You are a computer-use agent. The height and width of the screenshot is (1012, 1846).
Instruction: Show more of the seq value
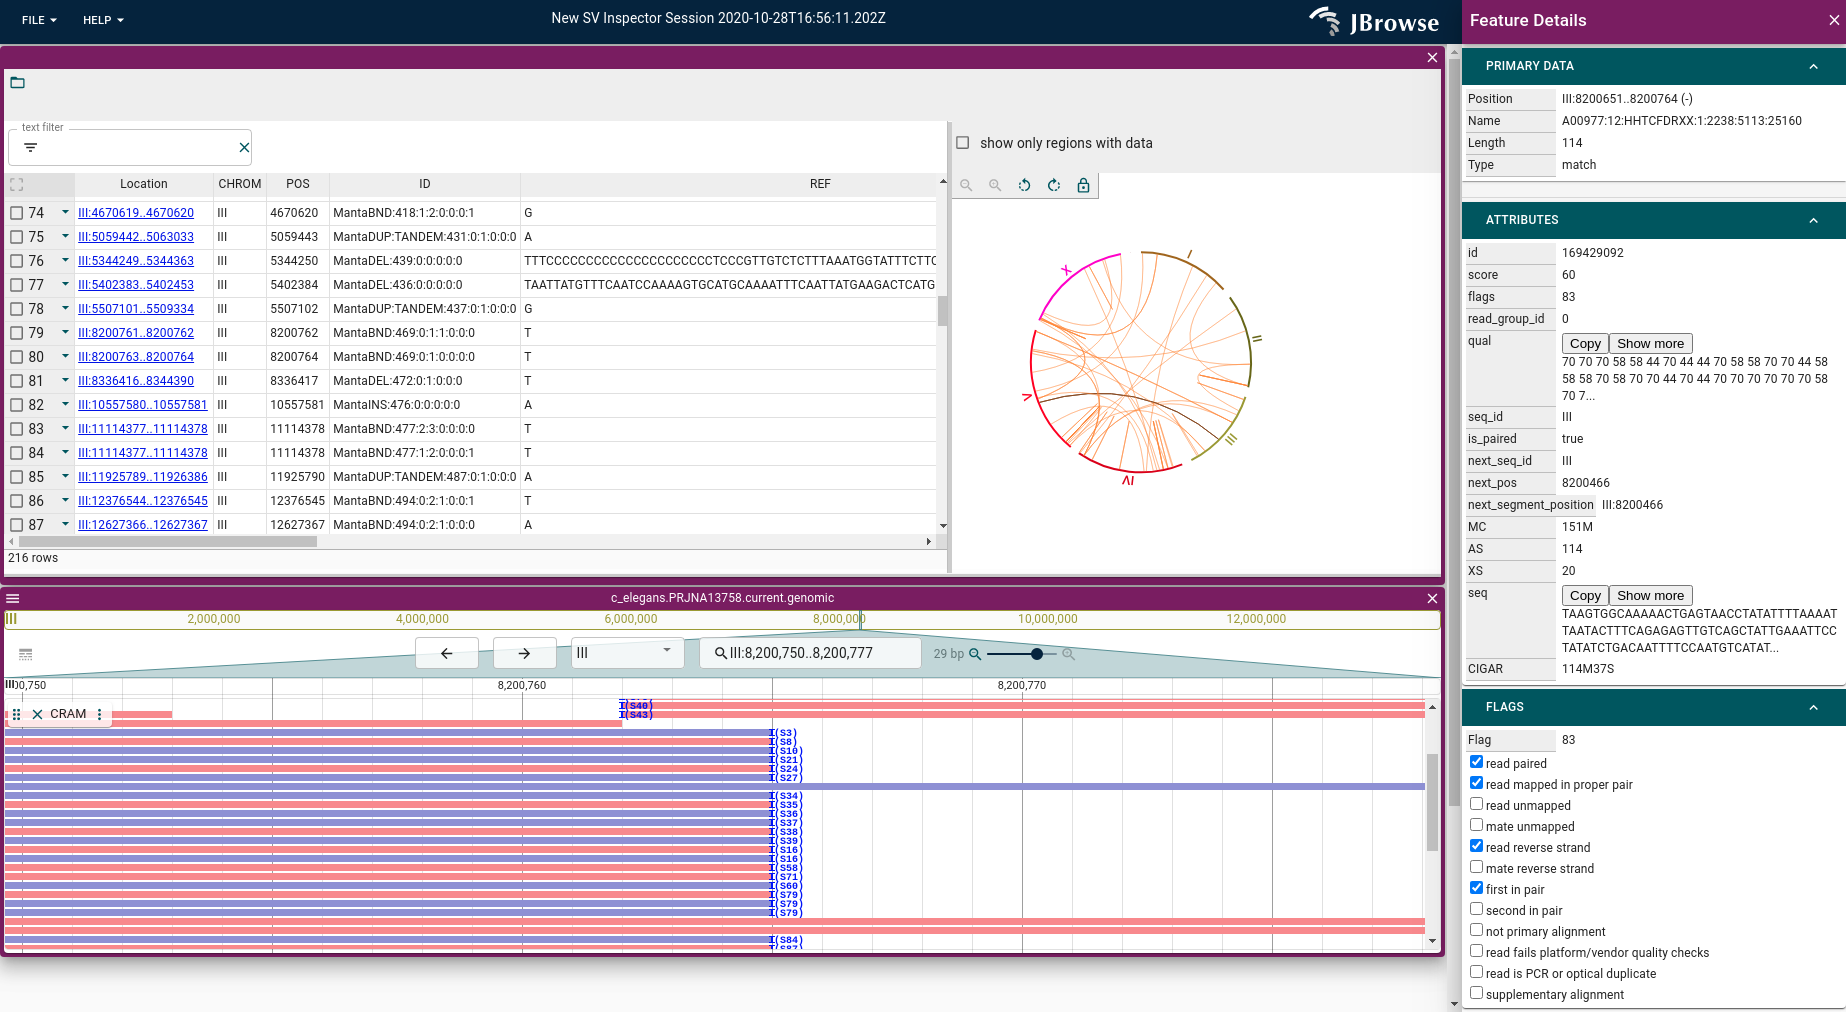[x=1650, y=595]
